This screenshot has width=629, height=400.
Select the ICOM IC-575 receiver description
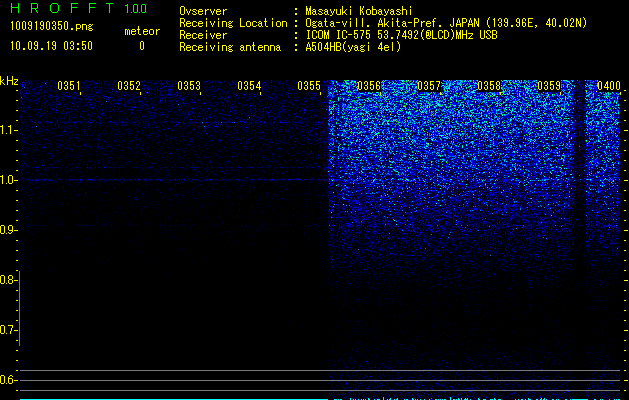[x=402, y=35]
